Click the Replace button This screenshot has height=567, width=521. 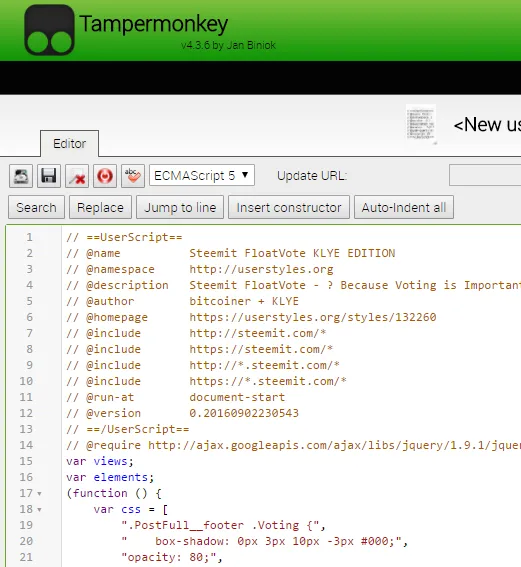coord(100,208)
